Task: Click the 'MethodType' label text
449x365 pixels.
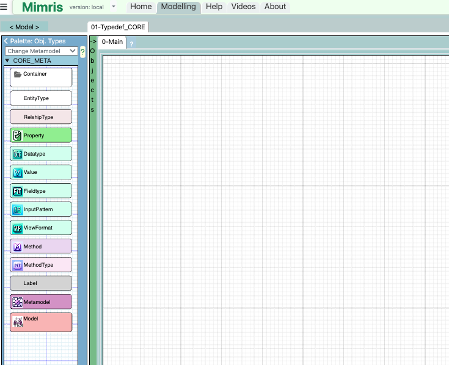Action: click(x=38, y=265)
